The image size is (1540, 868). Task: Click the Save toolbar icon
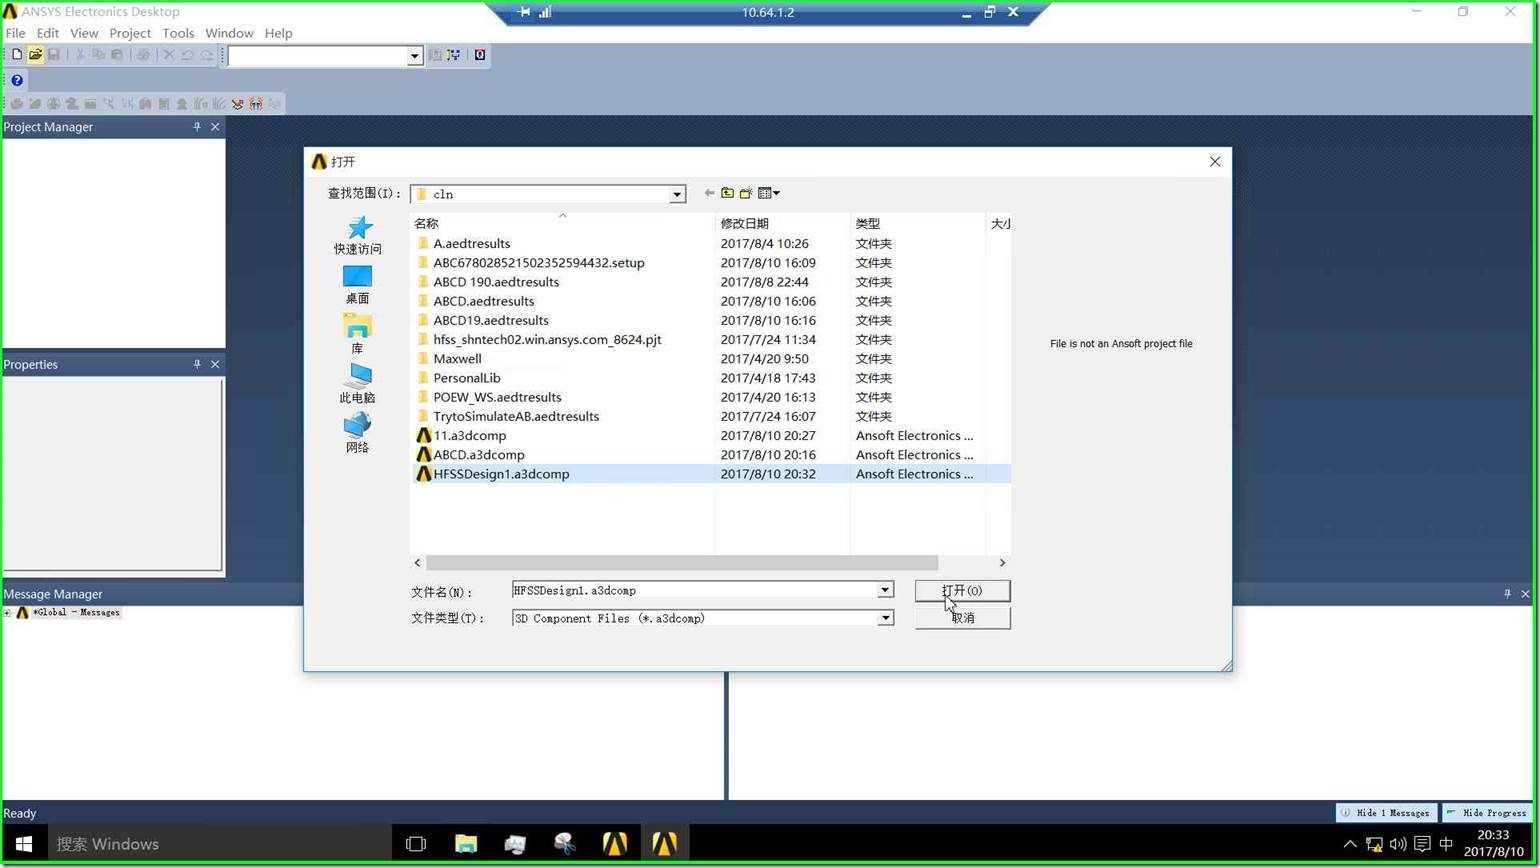click(x=53, y=55)
